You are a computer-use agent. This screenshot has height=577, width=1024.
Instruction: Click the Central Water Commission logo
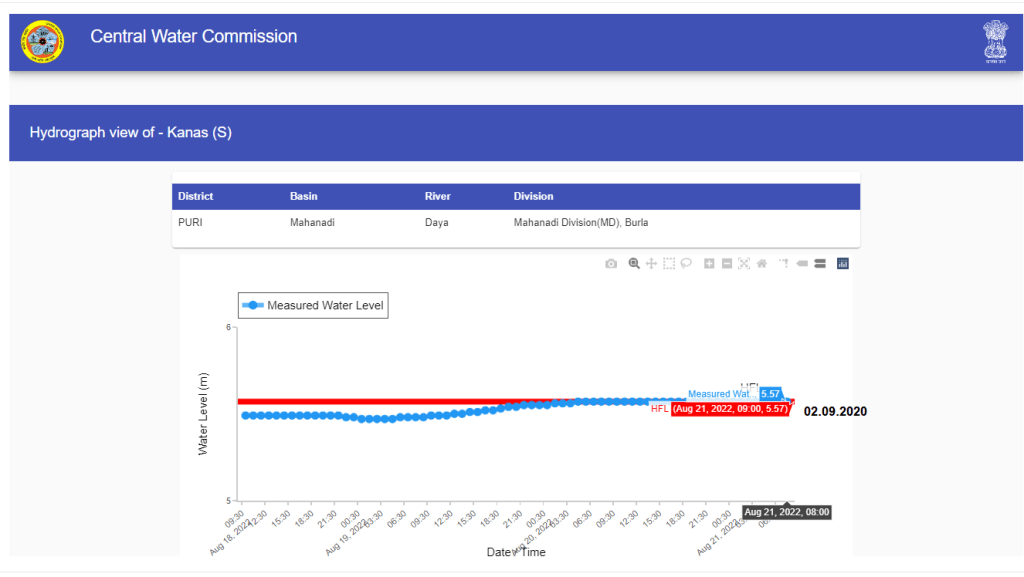point(41,42)
